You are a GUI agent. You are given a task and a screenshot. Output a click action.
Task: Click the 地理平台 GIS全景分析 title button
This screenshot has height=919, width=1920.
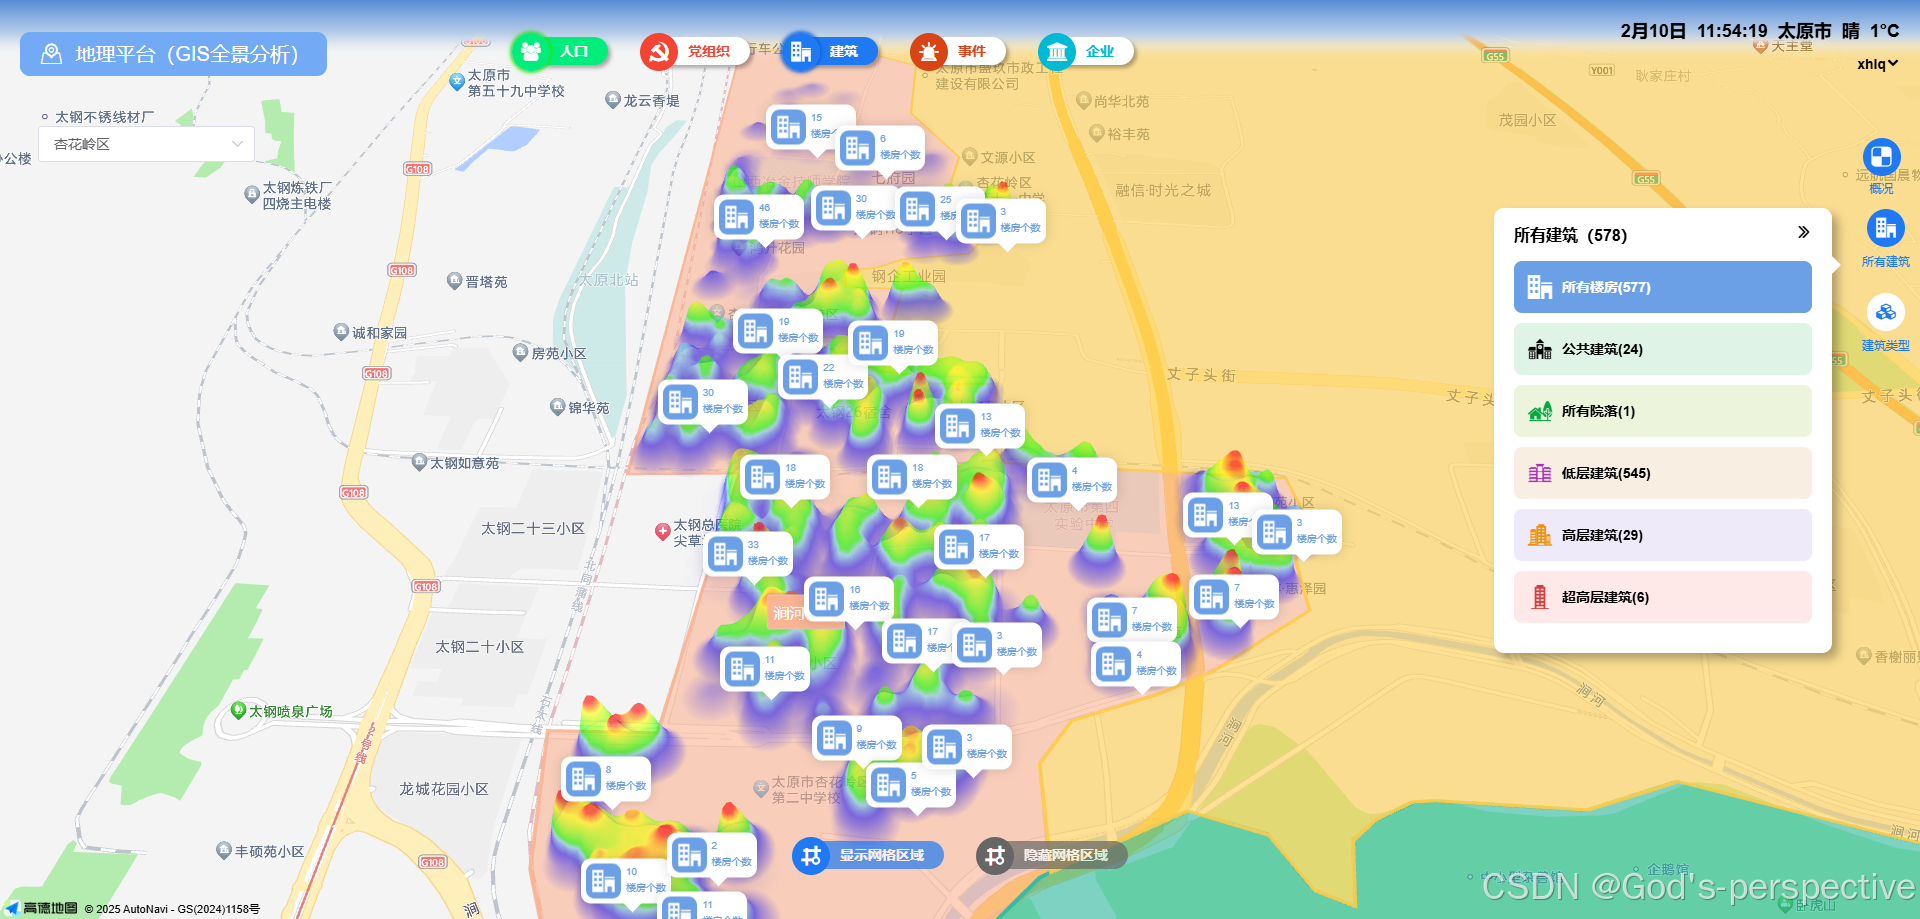pos(173,54)
